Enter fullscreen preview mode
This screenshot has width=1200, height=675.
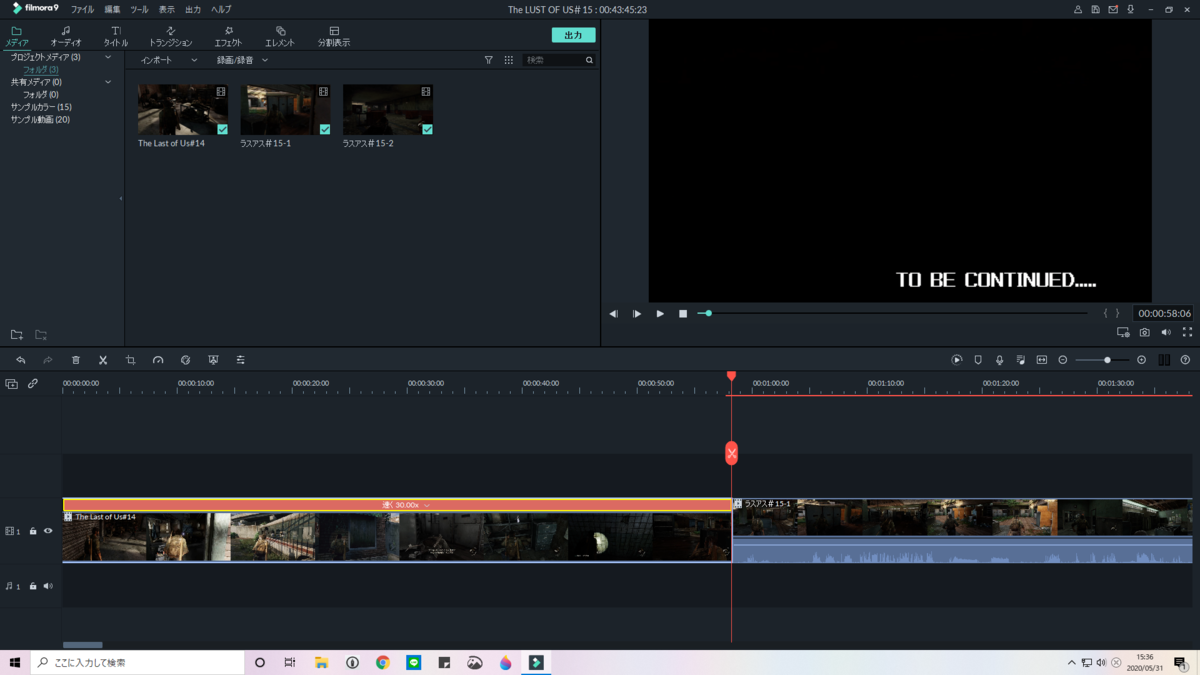click(x=1187, y=332)
